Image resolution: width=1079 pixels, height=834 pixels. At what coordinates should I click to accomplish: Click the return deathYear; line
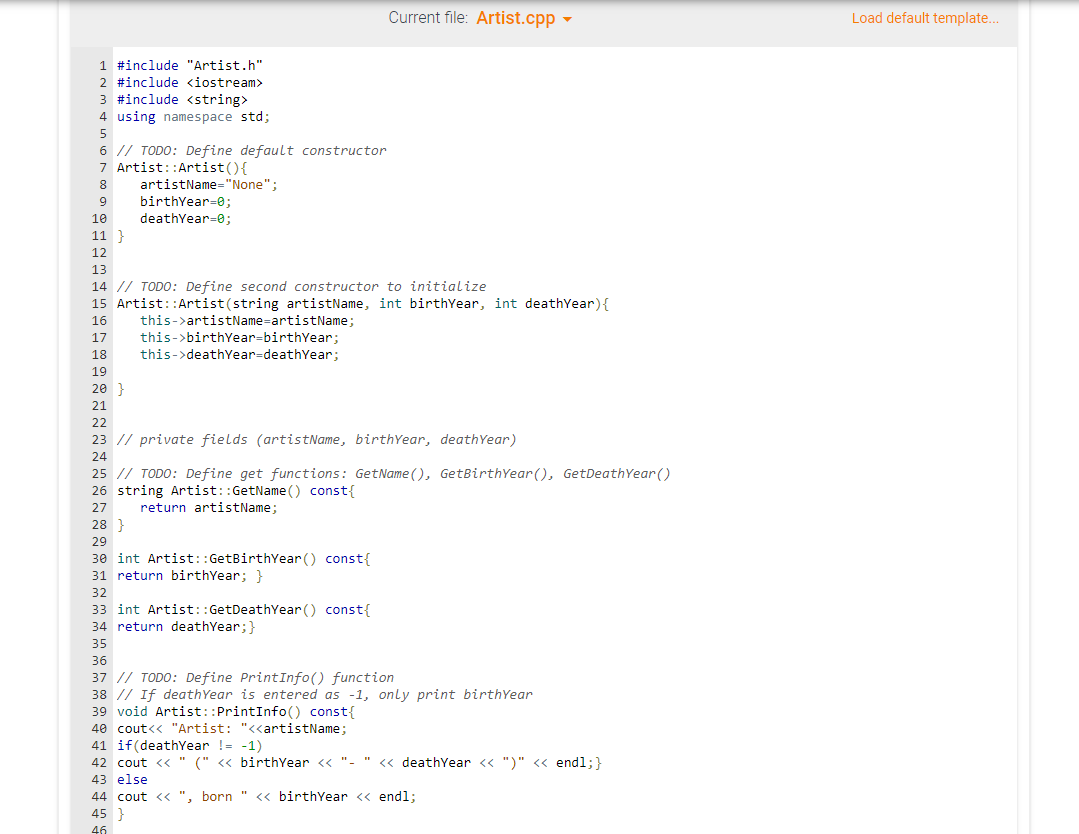pos(186,627)
